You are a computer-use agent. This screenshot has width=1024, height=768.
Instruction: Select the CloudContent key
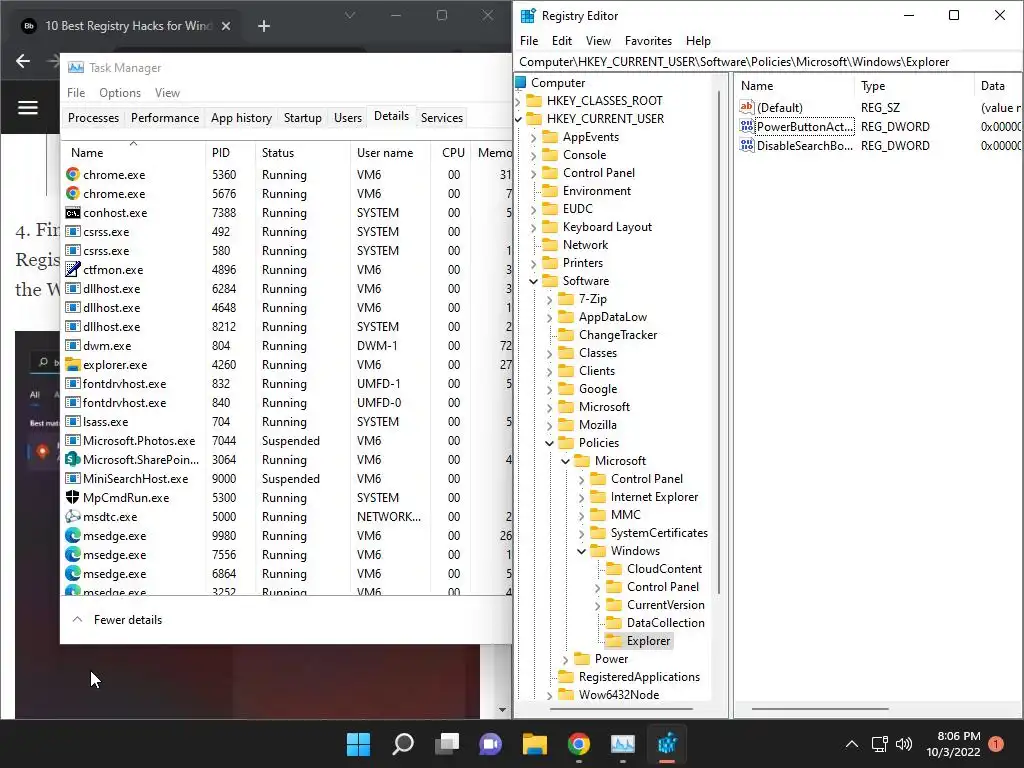coord(664,569)
